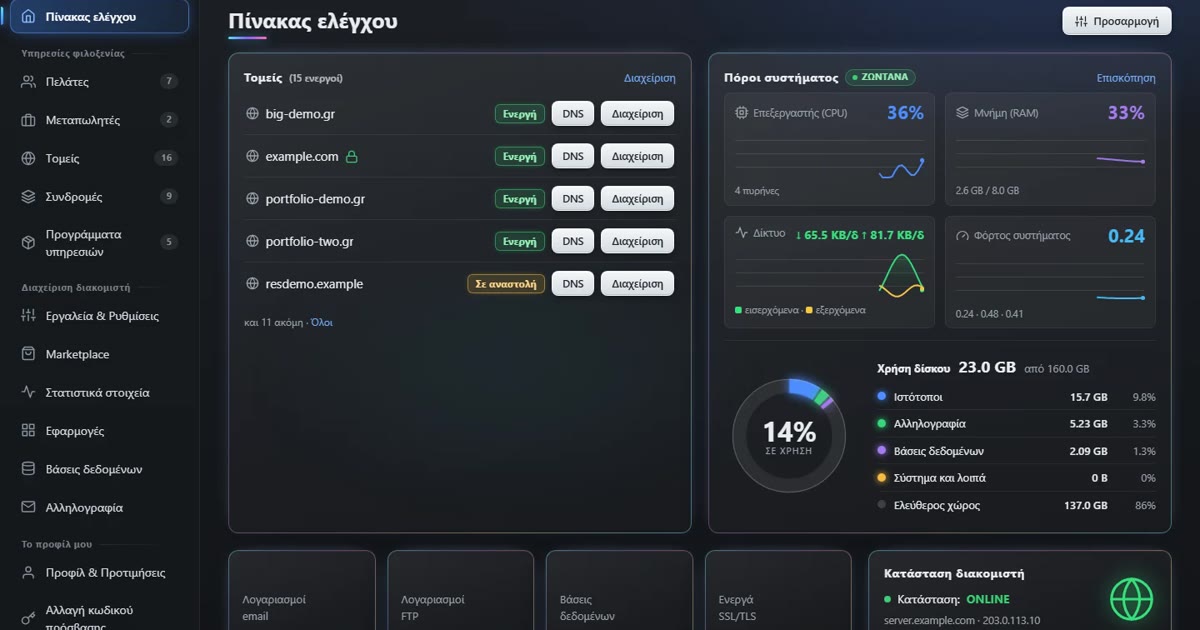This screenshot has width=1200, height=630.
Task: Click the 0.24 system load value
Action: [1126, 236]
